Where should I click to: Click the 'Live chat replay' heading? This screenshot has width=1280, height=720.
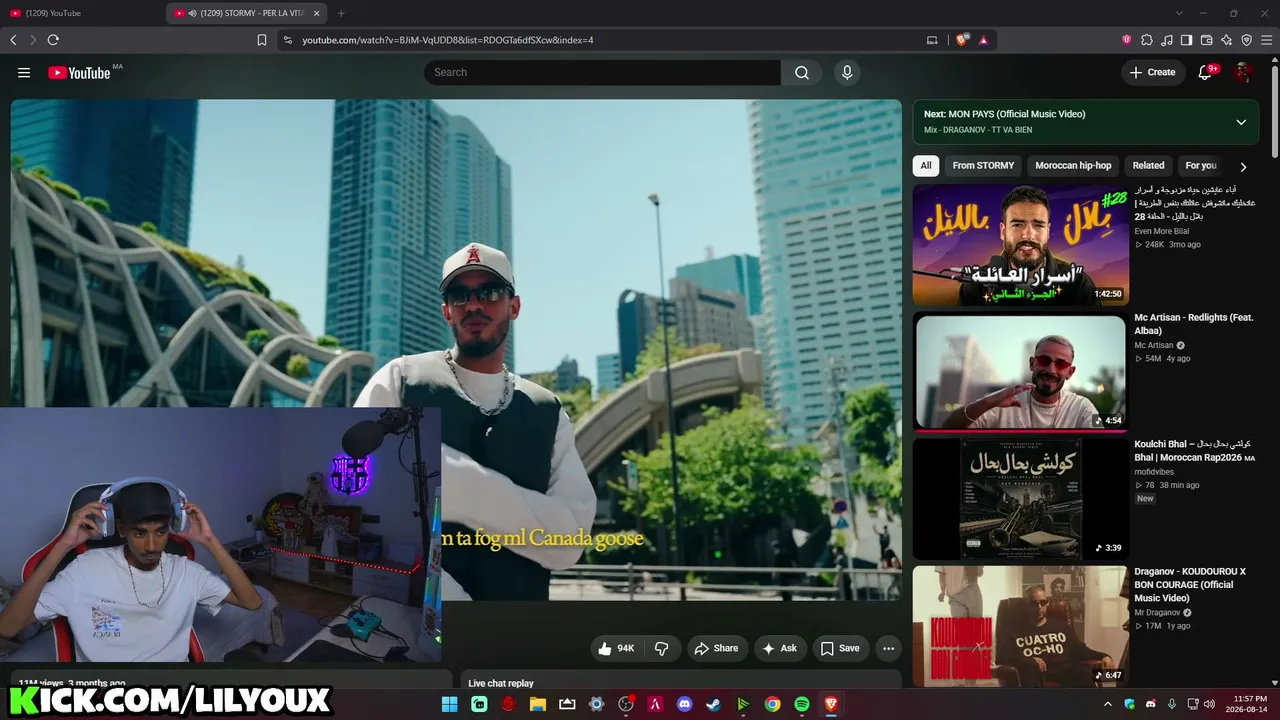pos(501,683)
